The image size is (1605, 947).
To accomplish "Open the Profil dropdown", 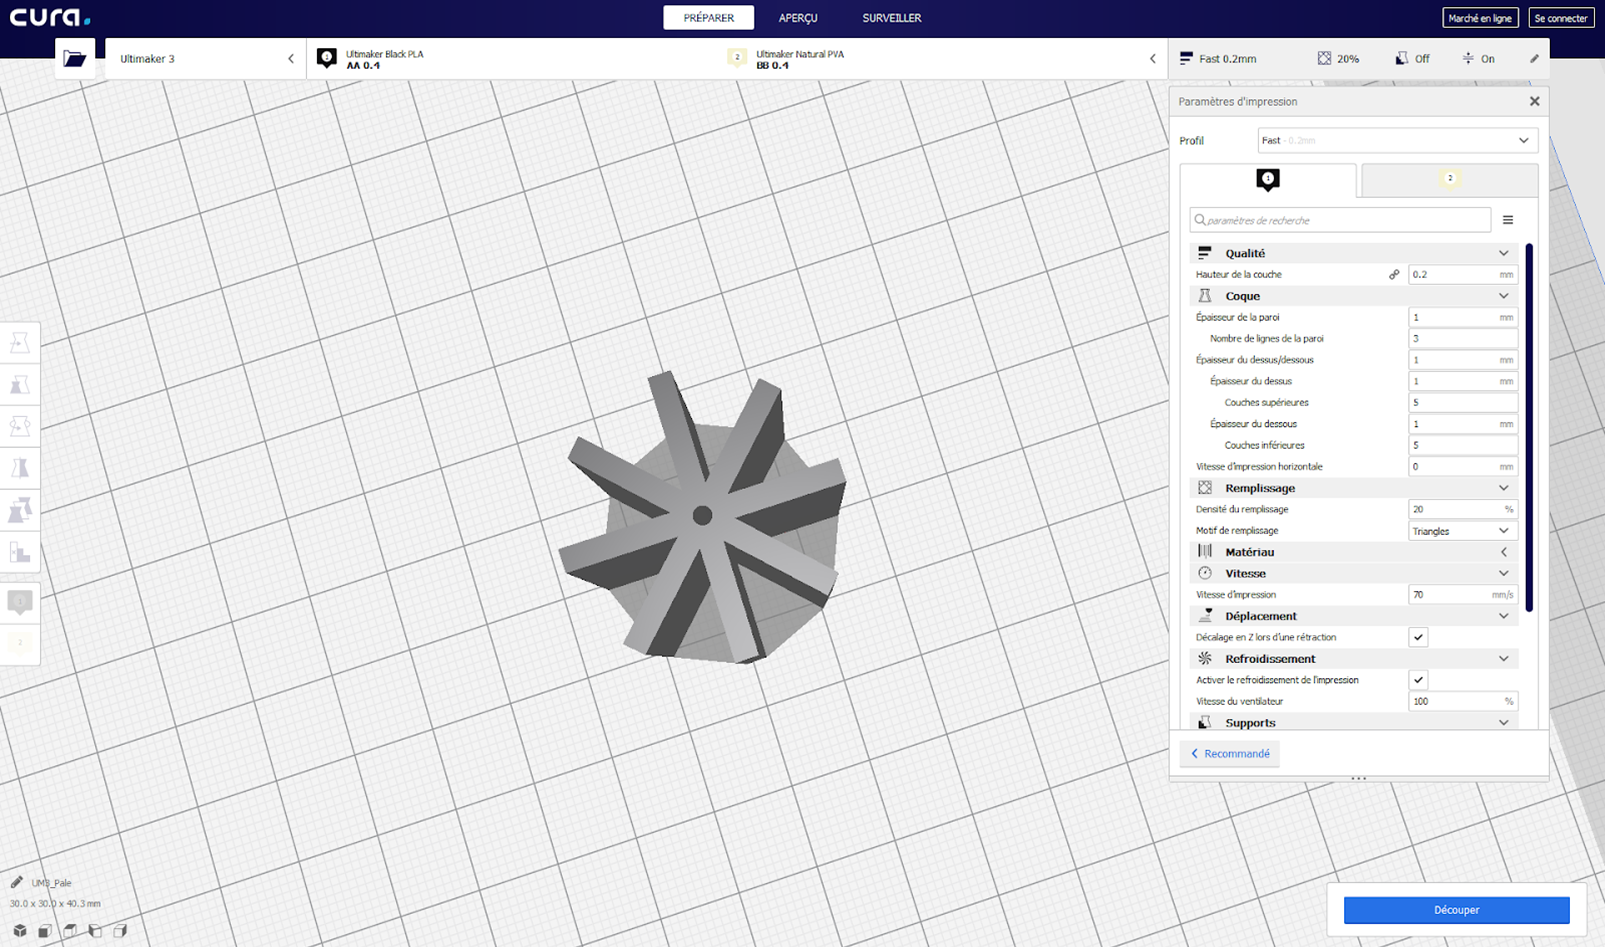I will pos(1396,141).
